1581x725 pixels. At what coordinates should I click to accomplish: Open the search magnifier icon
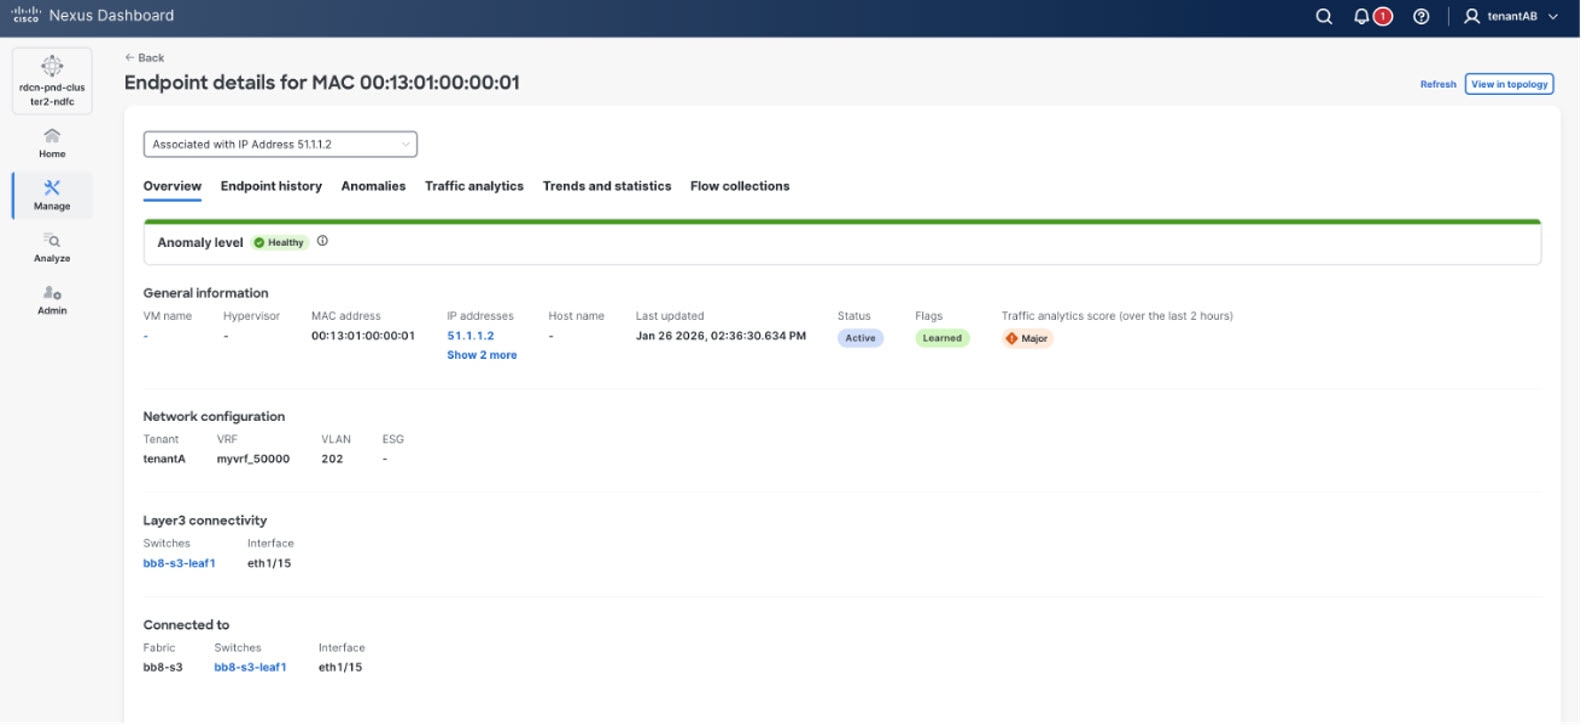1324,16
